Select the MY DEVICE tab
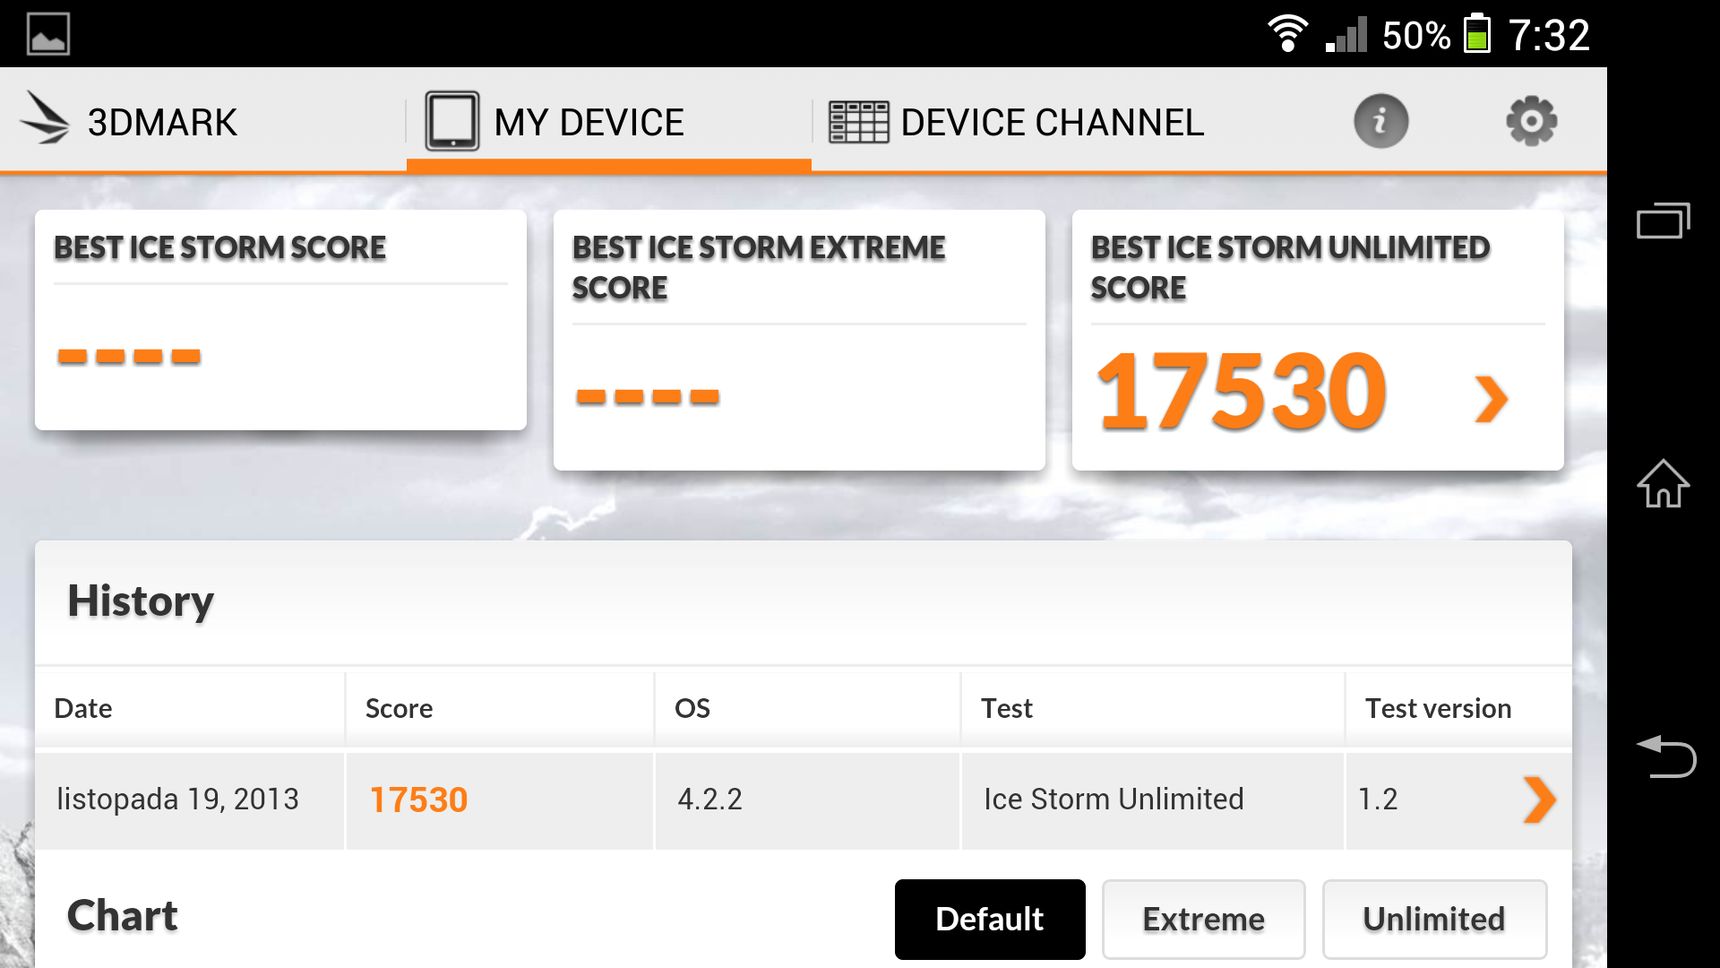This screenshot has height=968, width=1720. tap(608, 121)
